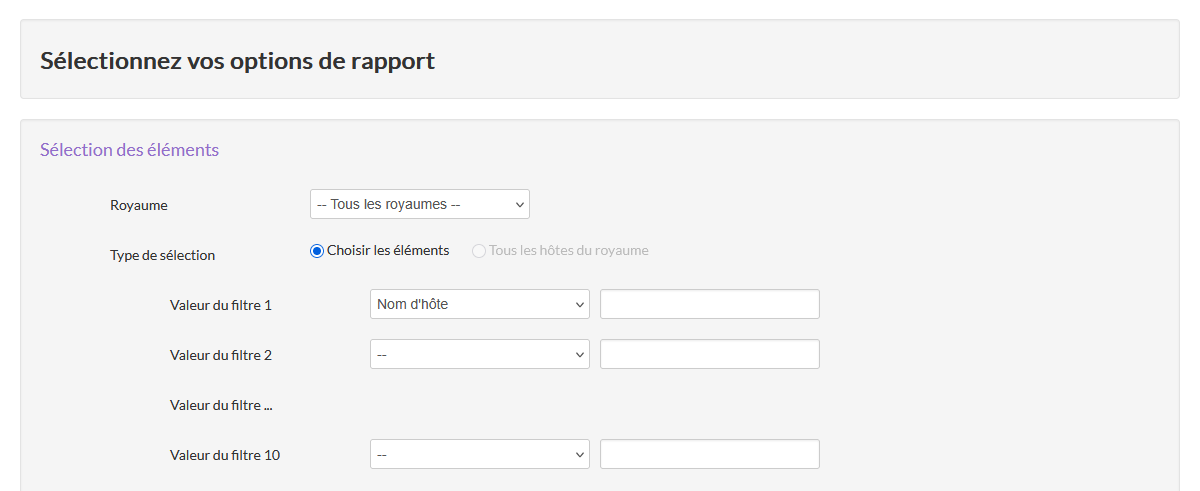Expand the filter 2 type dropdown
1200x491 pixels.
coord(479,354)
